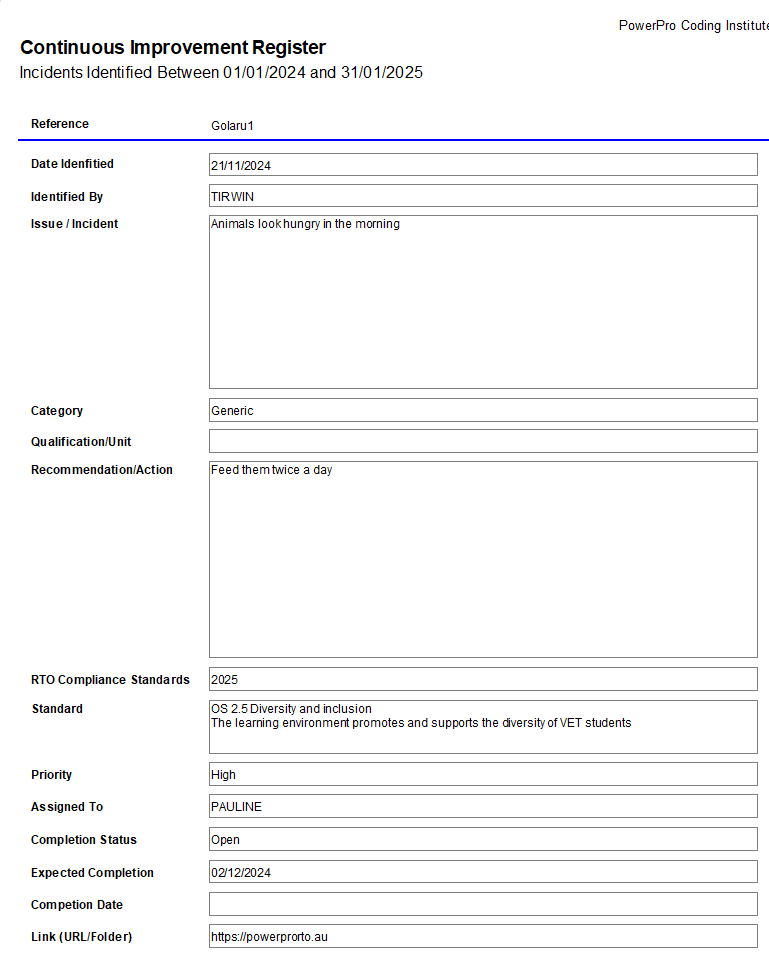Click the Incidents Identified Between date subtitle

(x=221, y=73)
